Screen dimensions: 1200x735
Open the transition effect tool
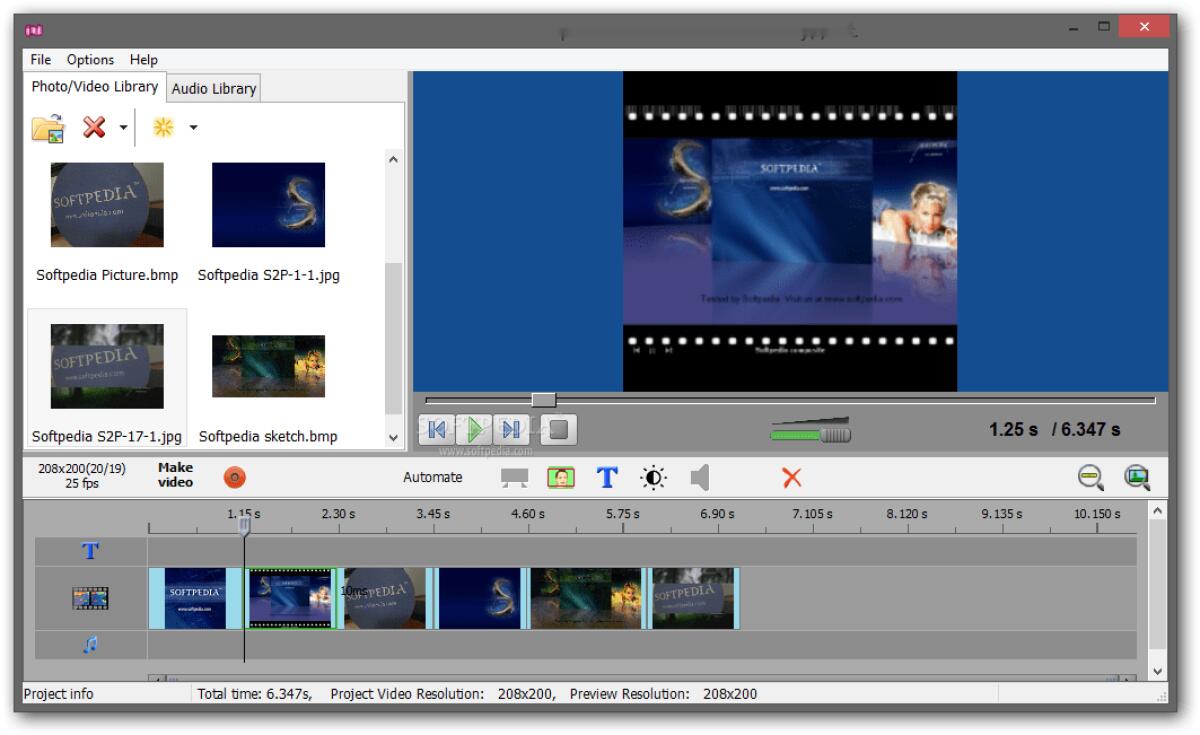pyautogui.click(x=514, y=477)
